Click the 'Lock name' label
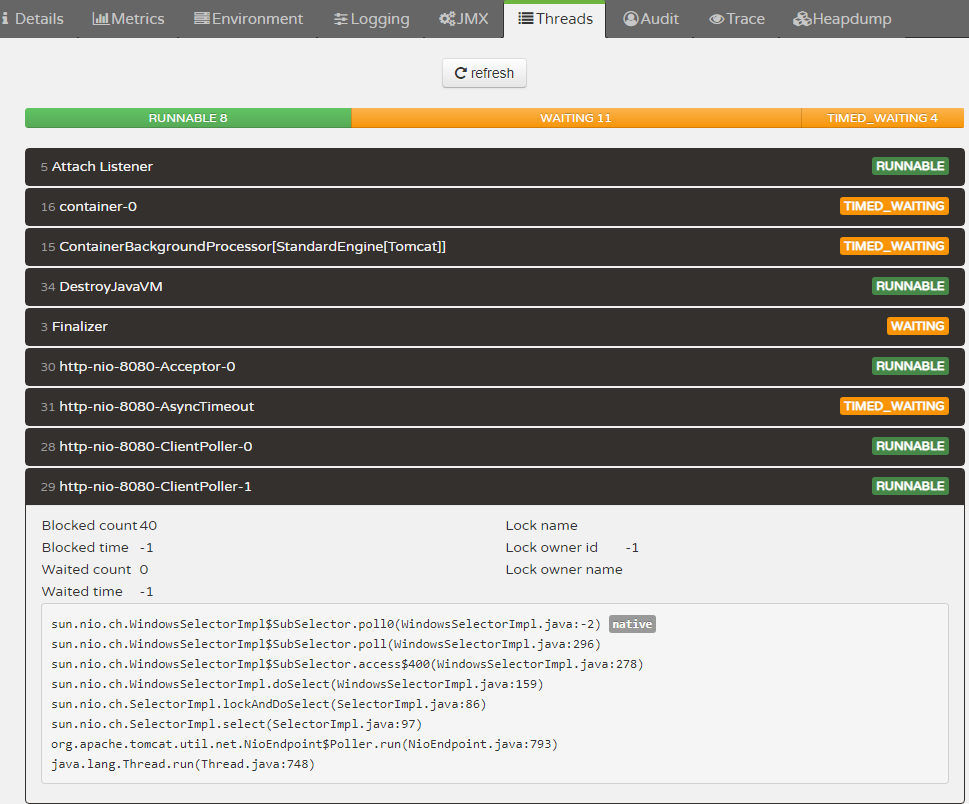The width and height of the screenshot is (969, 804). click(x=541, y=525)
